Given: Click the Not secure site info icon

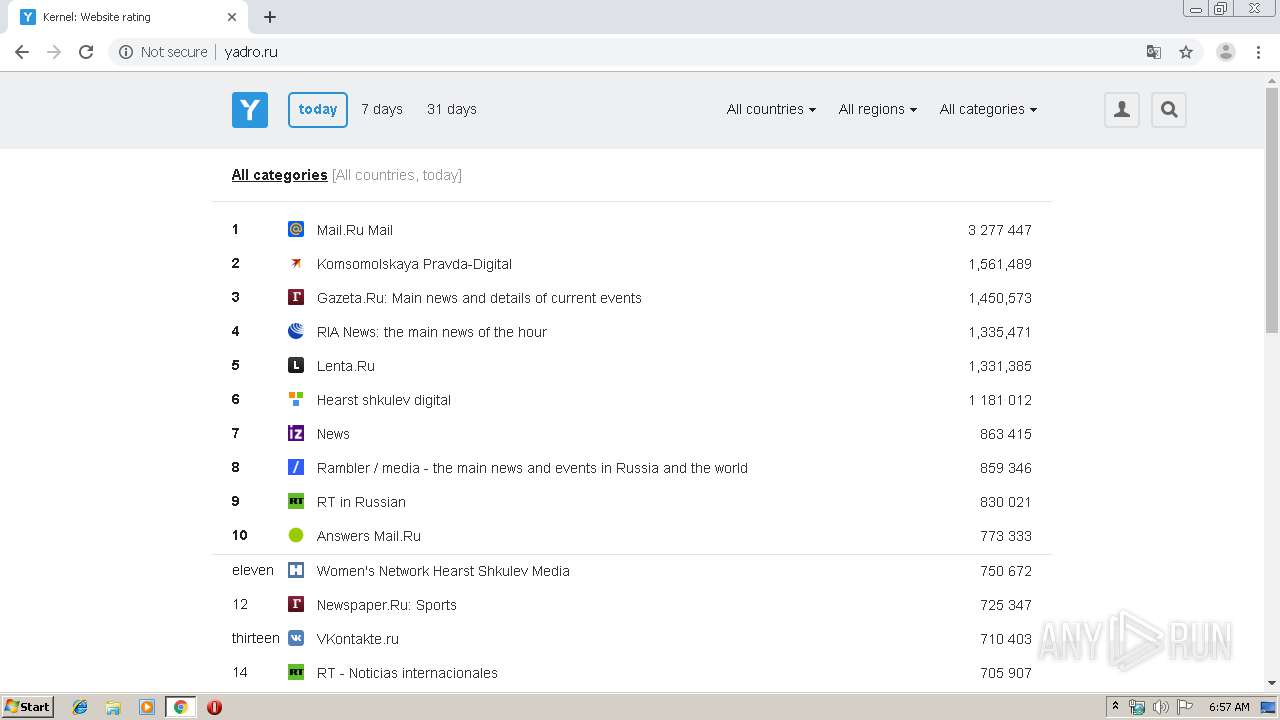Looking at the screenshot, I should [x=126, y=52].
